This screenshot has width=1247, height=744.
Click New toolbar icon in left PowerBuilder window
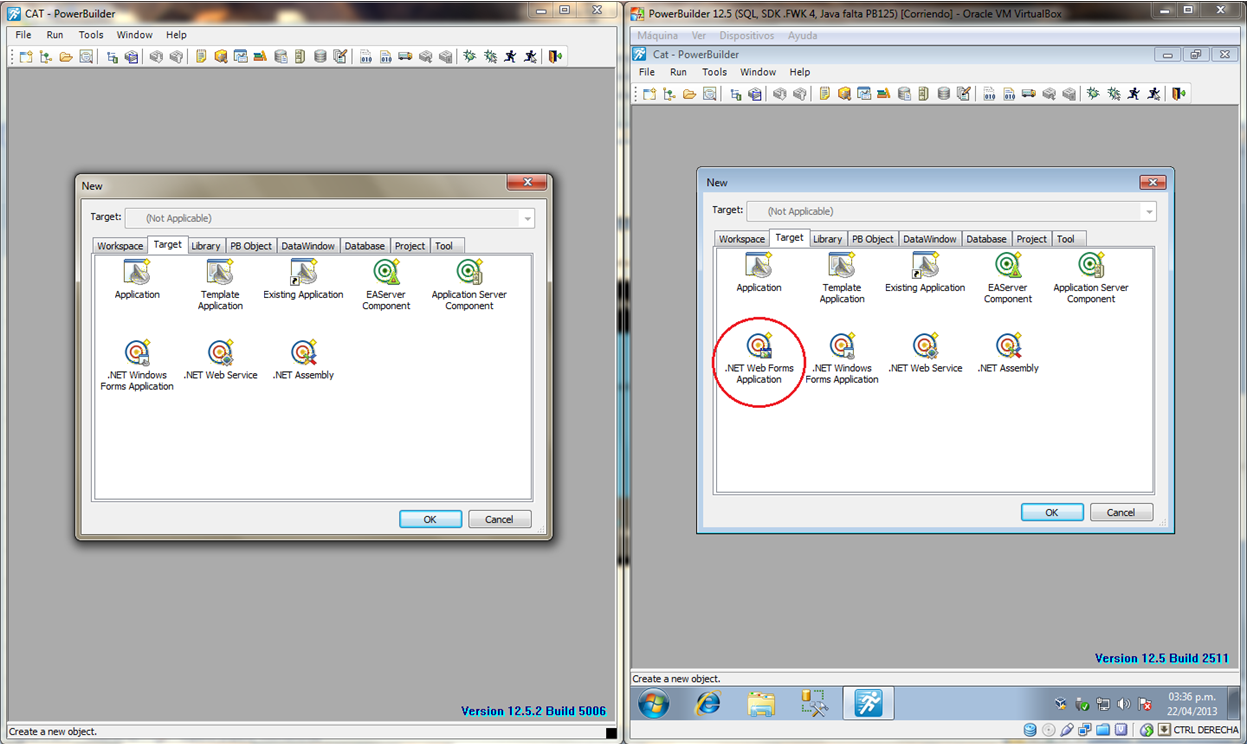[26, 57]
